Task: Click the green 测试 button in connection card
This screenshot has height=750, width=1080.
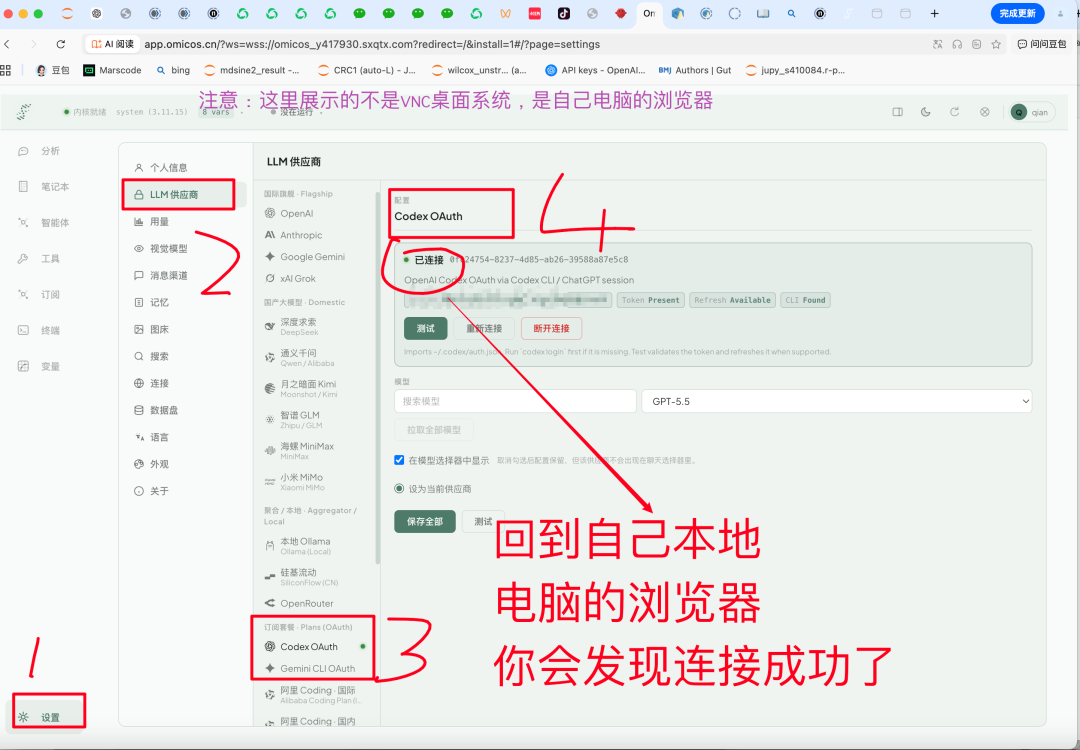Action: pyautogui.click(x=426, y=329)
